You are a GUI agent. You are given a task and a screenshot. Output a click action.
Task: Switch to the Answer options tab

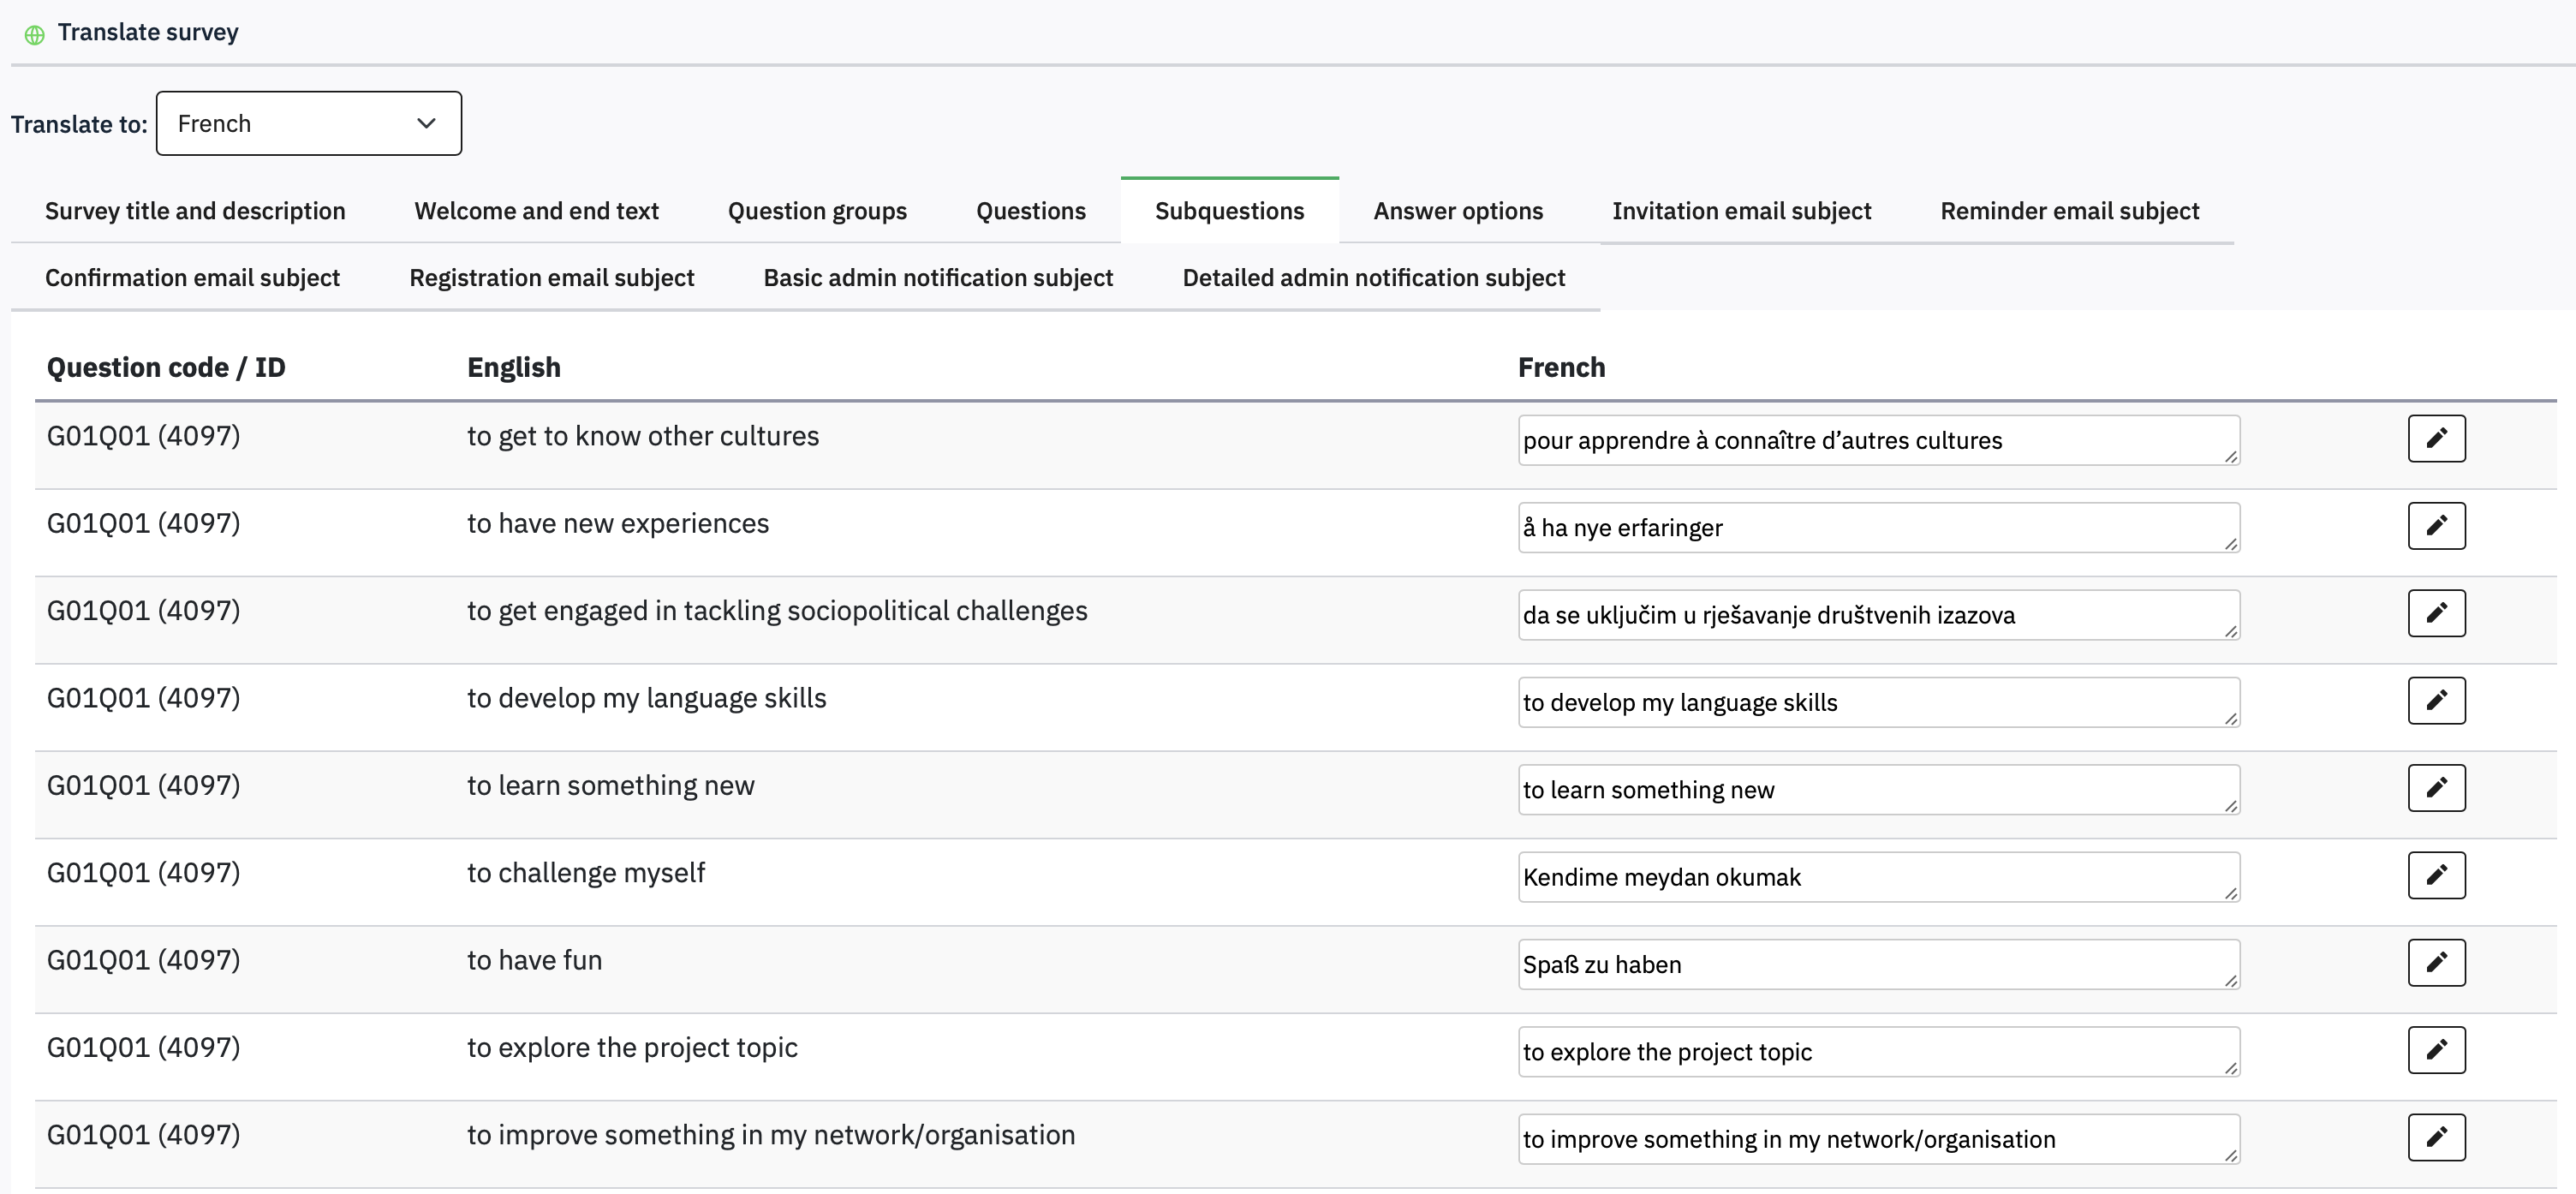(x=1457, y=211)
